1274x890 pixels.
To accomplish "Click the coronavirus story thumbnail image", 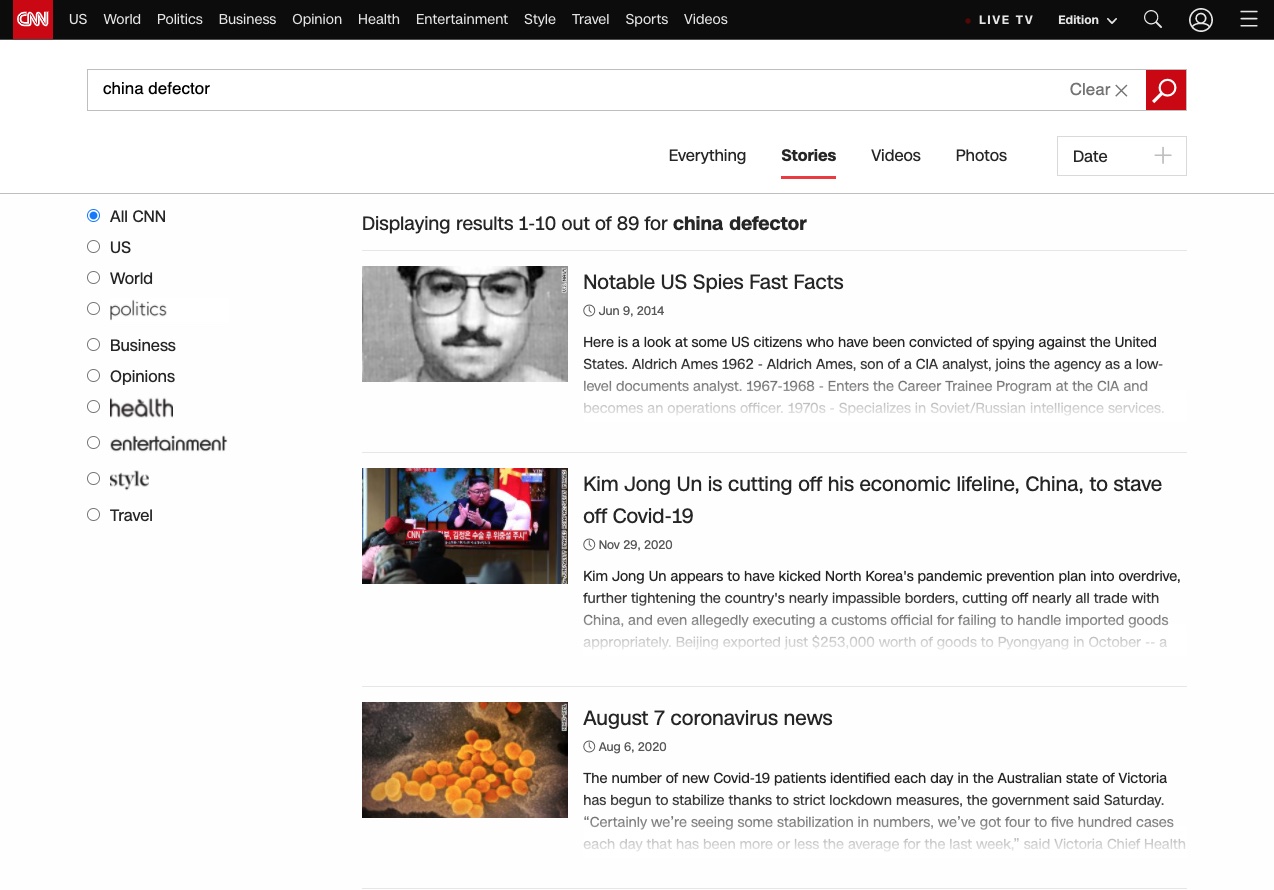I will click(x=464, y=760).
